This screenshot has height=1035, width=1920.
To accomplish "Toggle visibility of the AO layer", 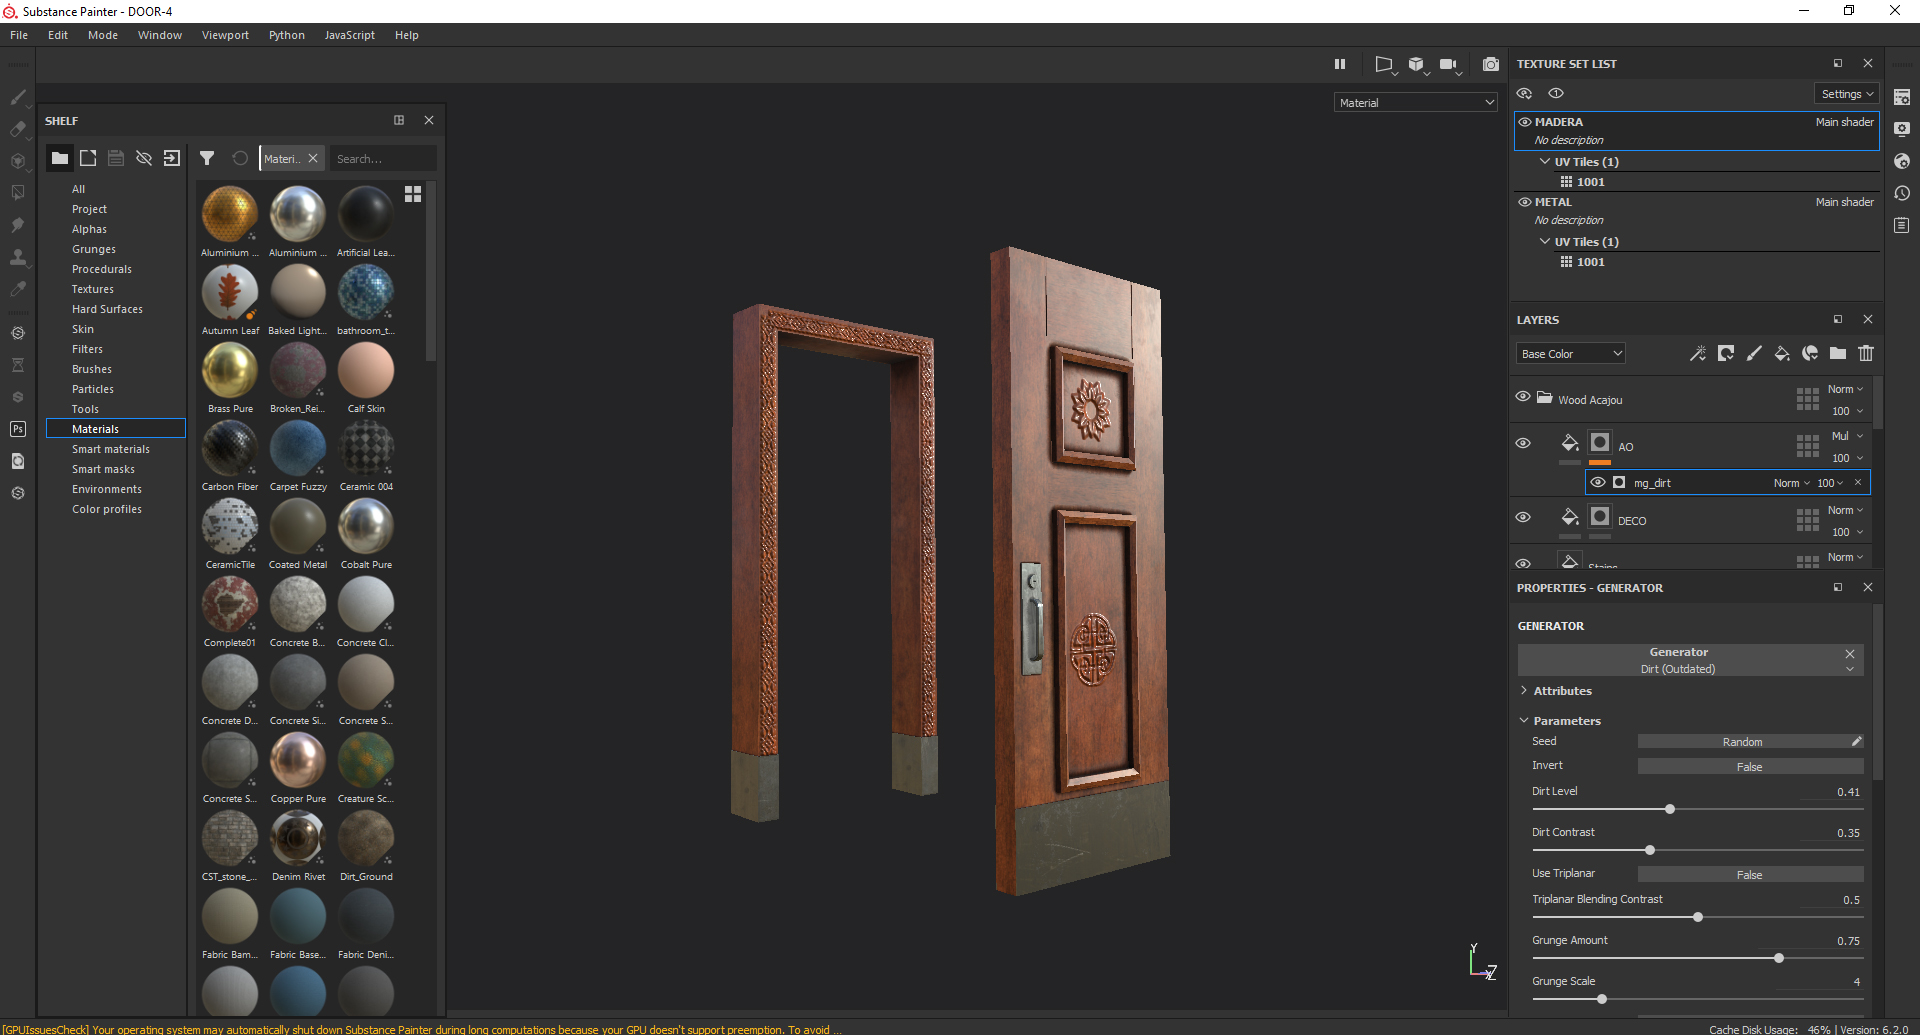I will pyautogui.click(x=1523, y=443).
